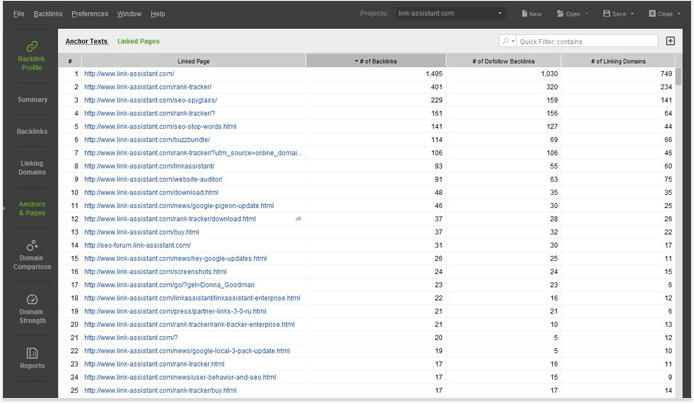This screenshot has height=403, width=694.
Task: Open the google-local-3-pack-update.html link
Action: click(x=187, y=351)
